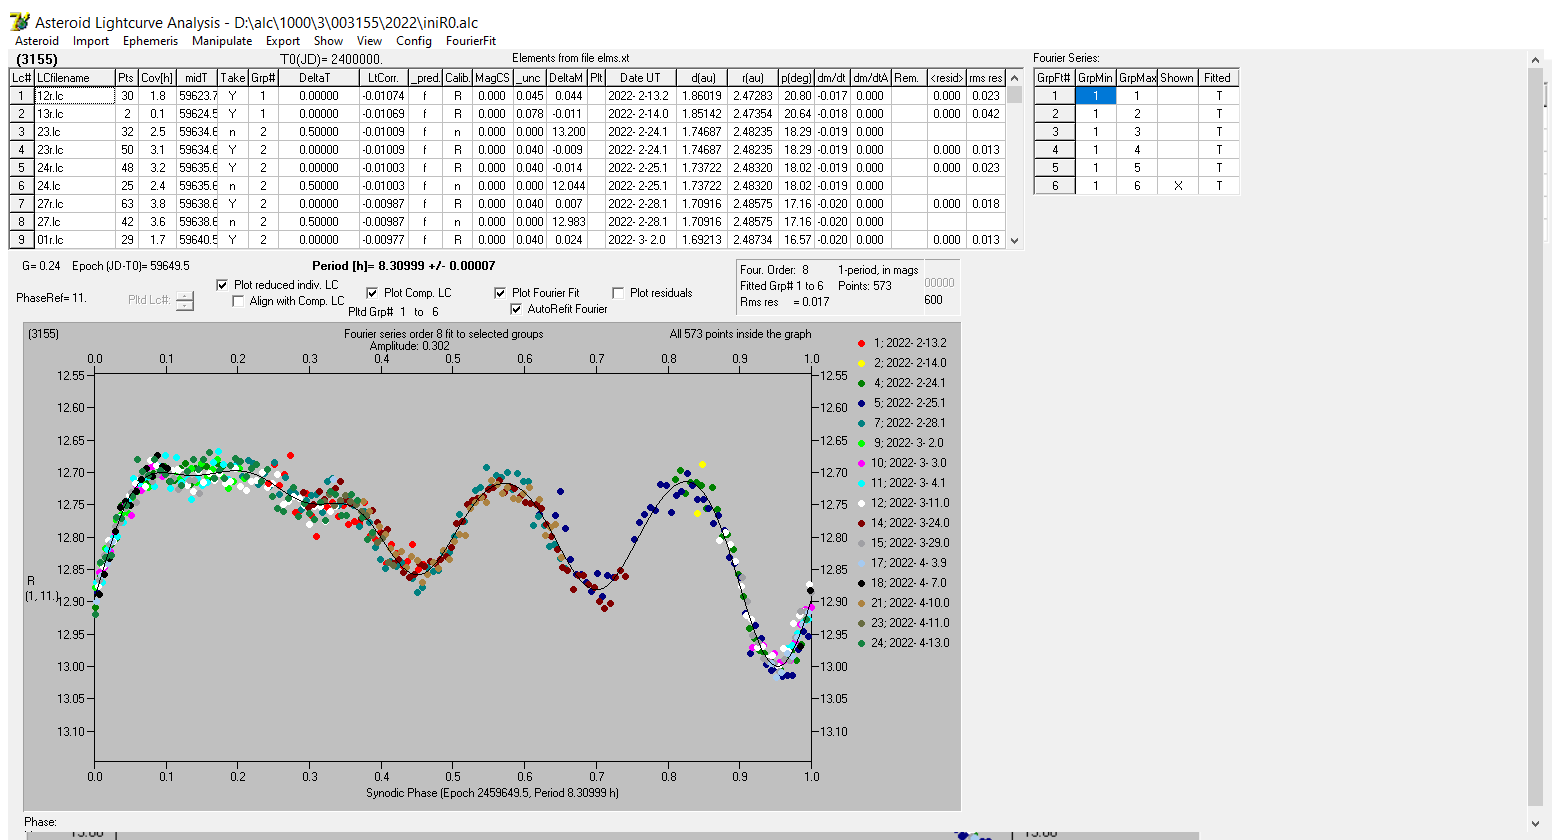Open the Asteroid menu

click(x=37, y=41)
